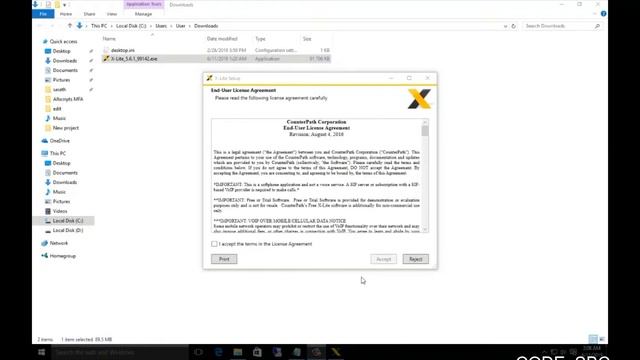640x360 pixels.
Task: Click 'Downloads' in the address breadcrumb
Action: (206, 26)
